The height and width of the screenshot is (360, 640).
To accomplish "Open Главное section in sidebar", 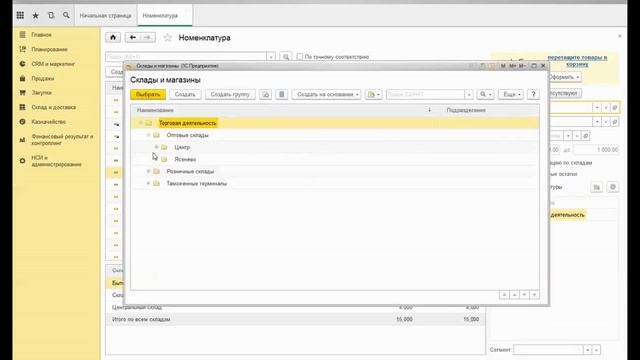I will [x=41, y=35].
